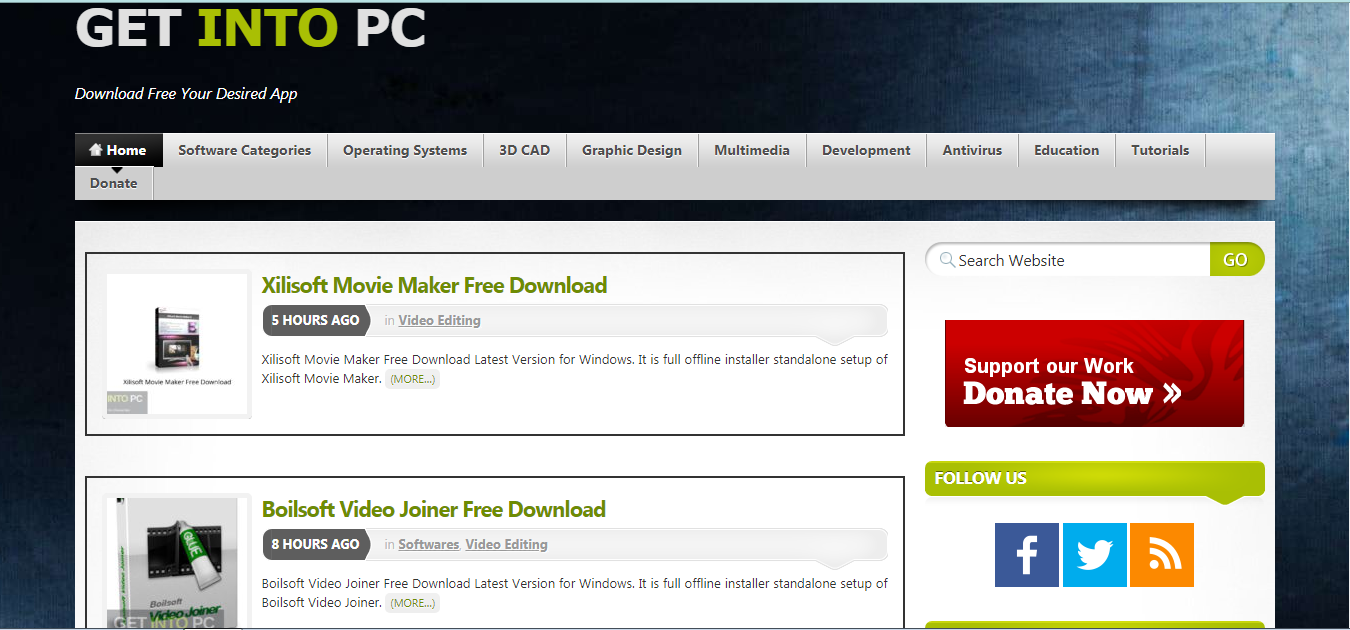Screen dimensions: 1350x630
Task: Open the Graphic Design menu
Action: (x=632, y=150)
